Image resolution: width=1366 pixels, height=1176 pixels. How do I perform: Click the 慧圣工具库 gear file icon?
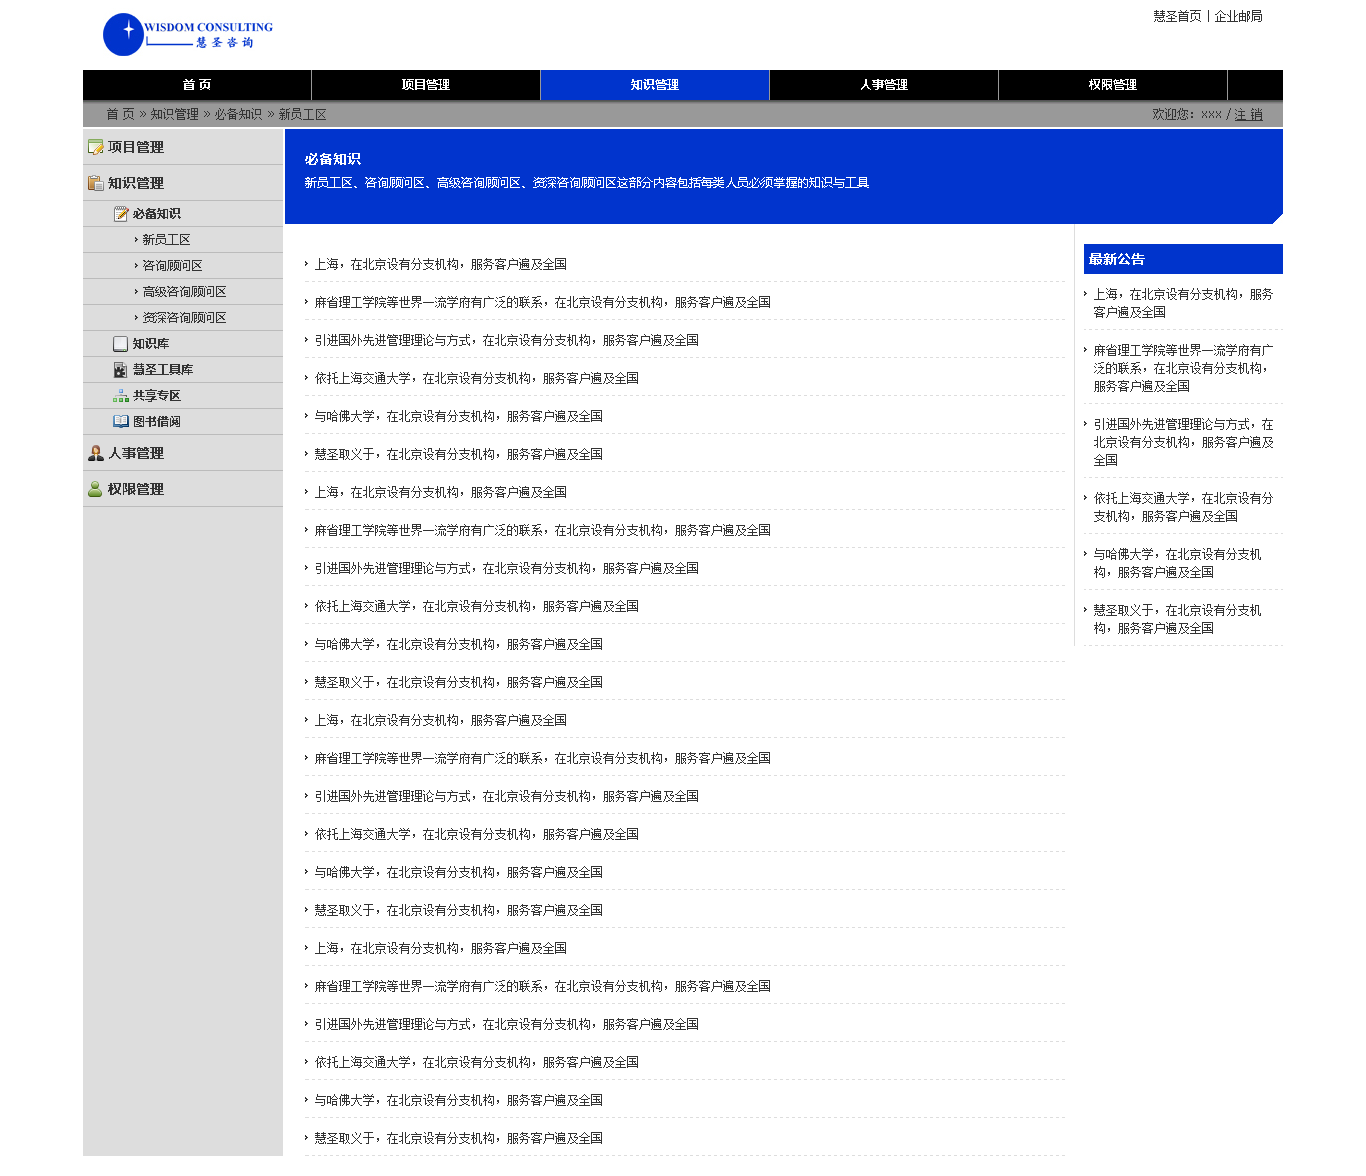(121, 370)
